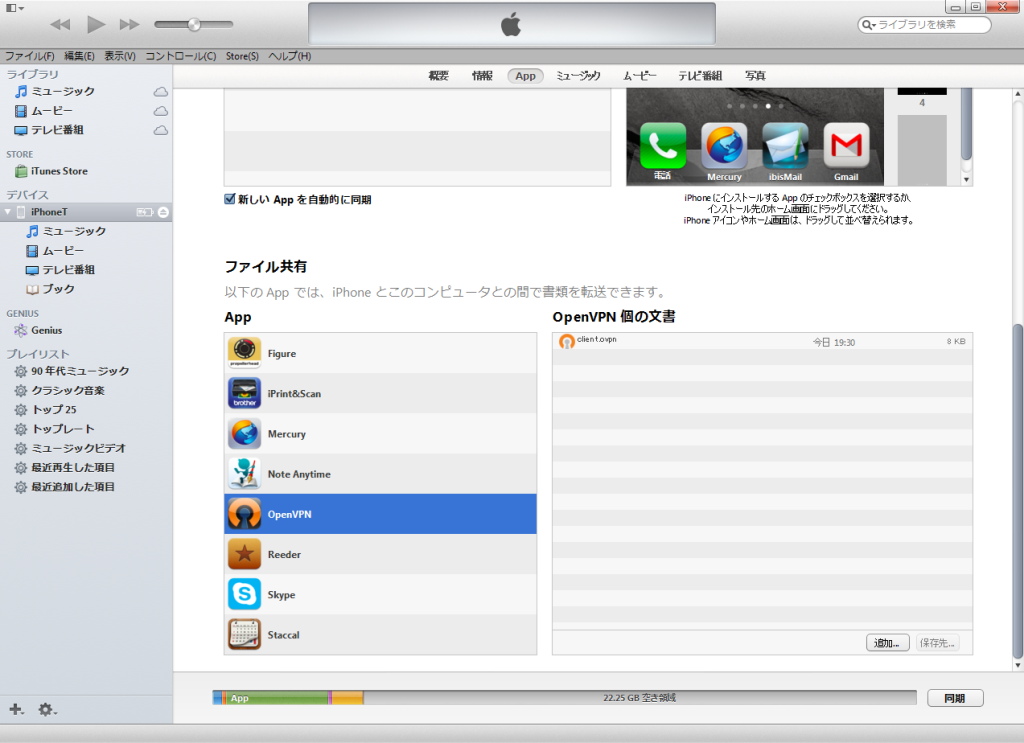Switch to the ミュージック device tab

578,76
